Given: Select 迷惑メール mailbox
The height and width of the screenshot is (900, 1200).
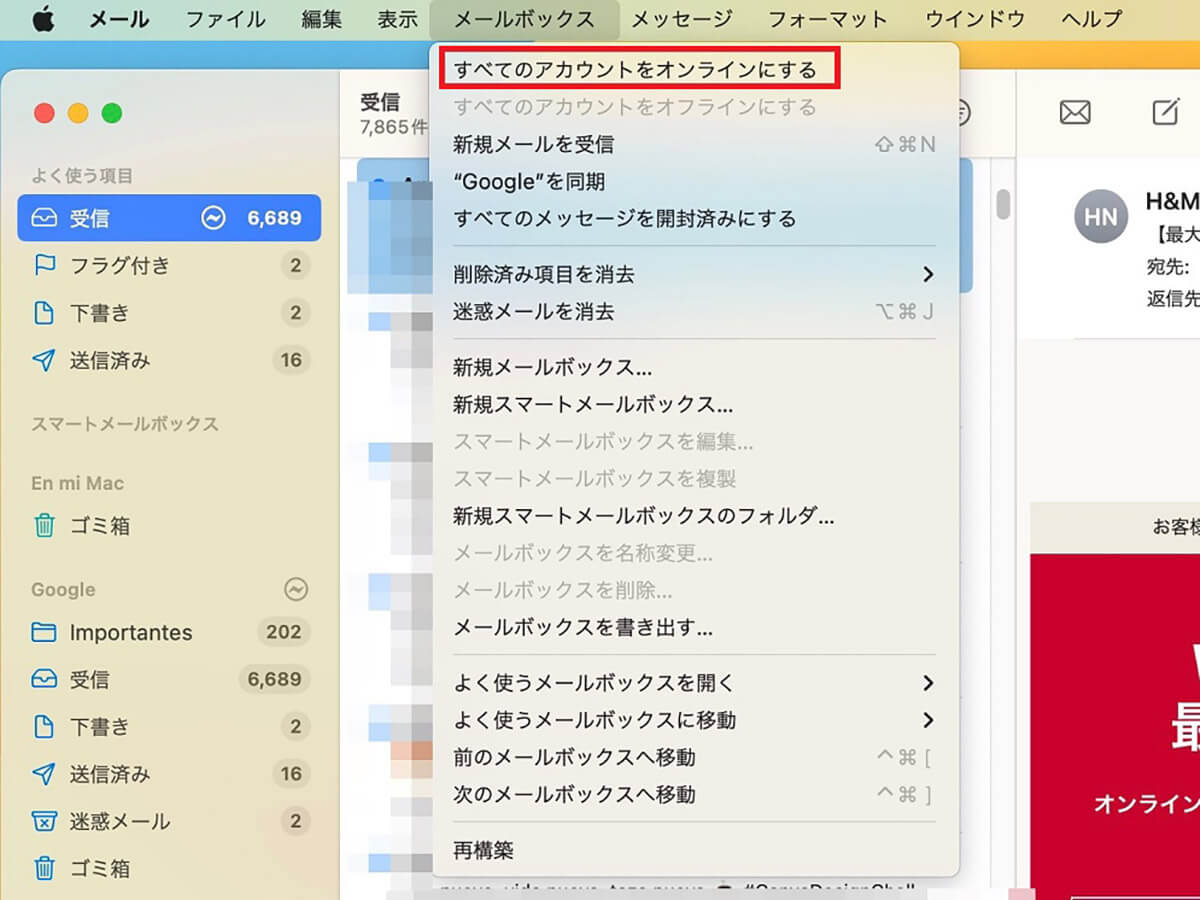Looking at the screenshot, I should coord(169,821).
